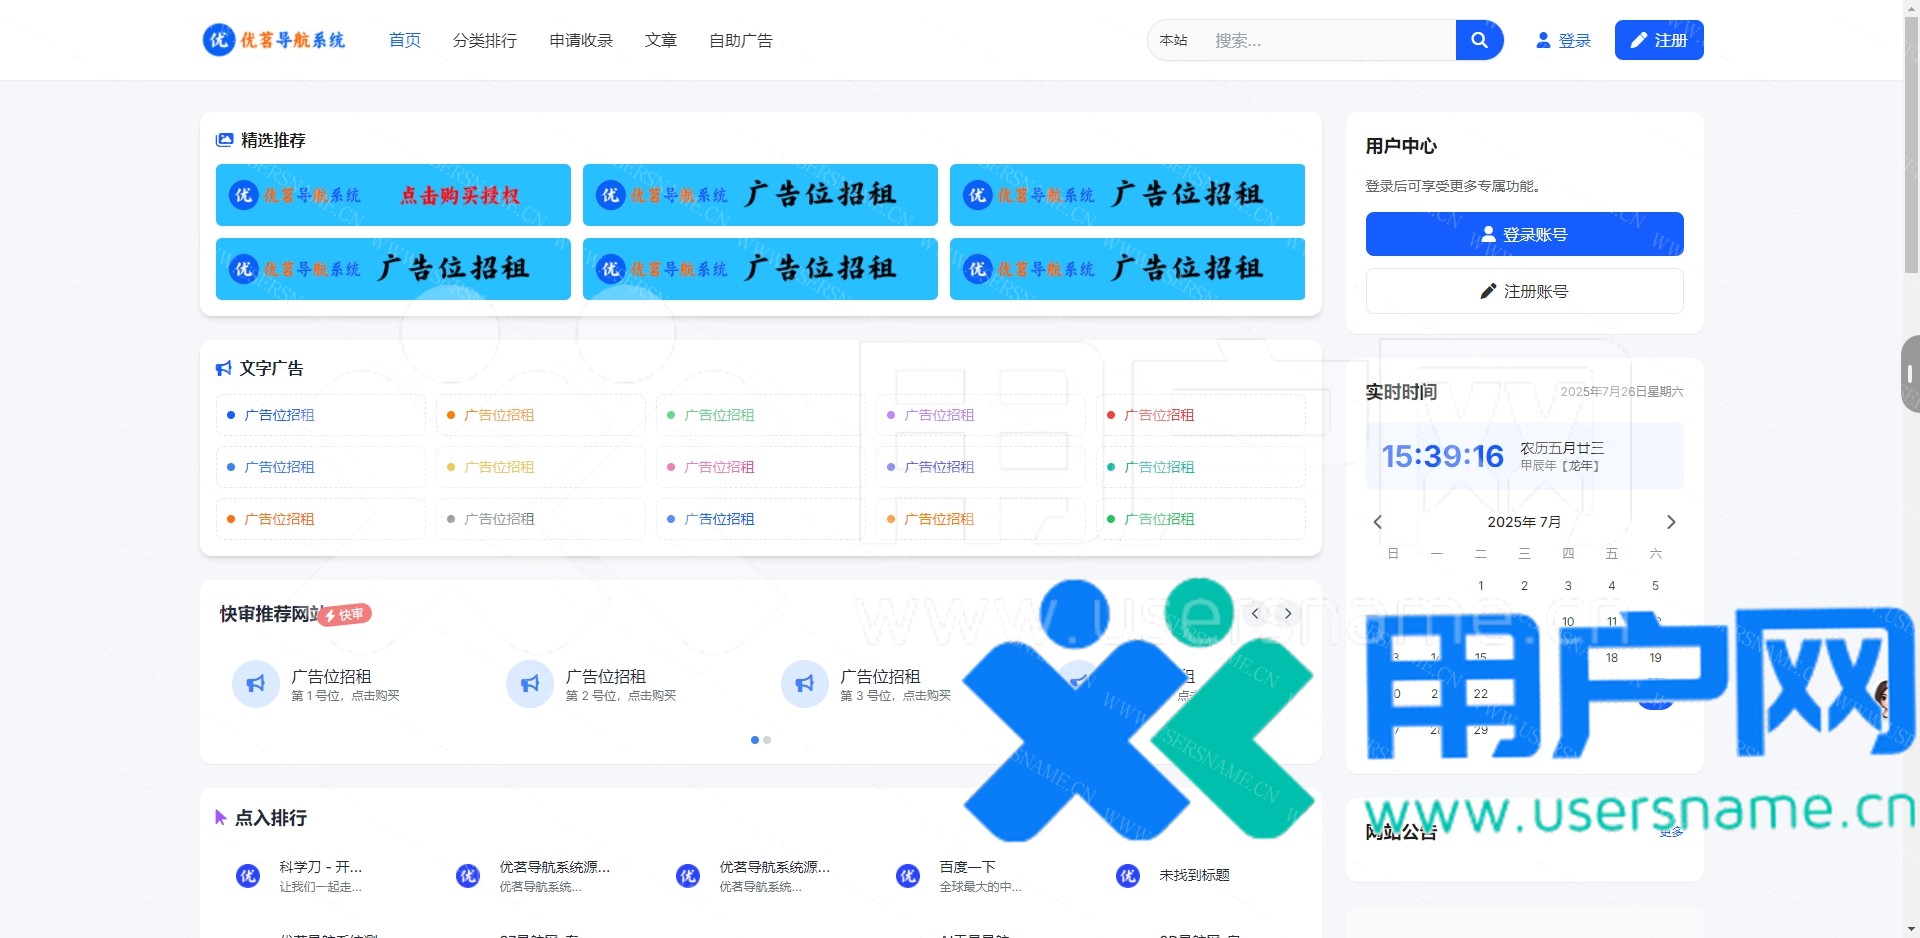Click the 点击购买授权 banner

(393, 195)
